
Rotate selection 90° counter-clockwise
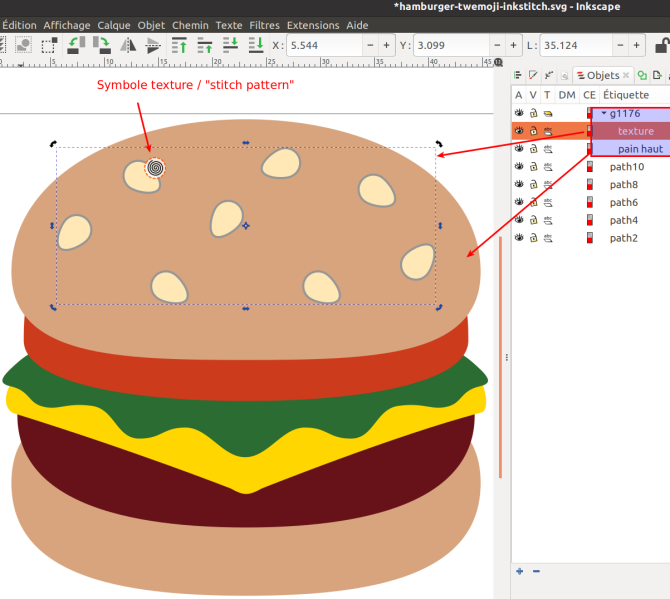click(76, 45)
